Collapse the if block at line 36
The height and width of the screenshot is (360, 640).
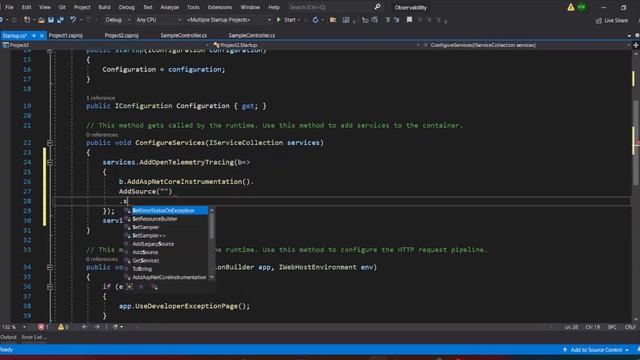click(50, 287)
